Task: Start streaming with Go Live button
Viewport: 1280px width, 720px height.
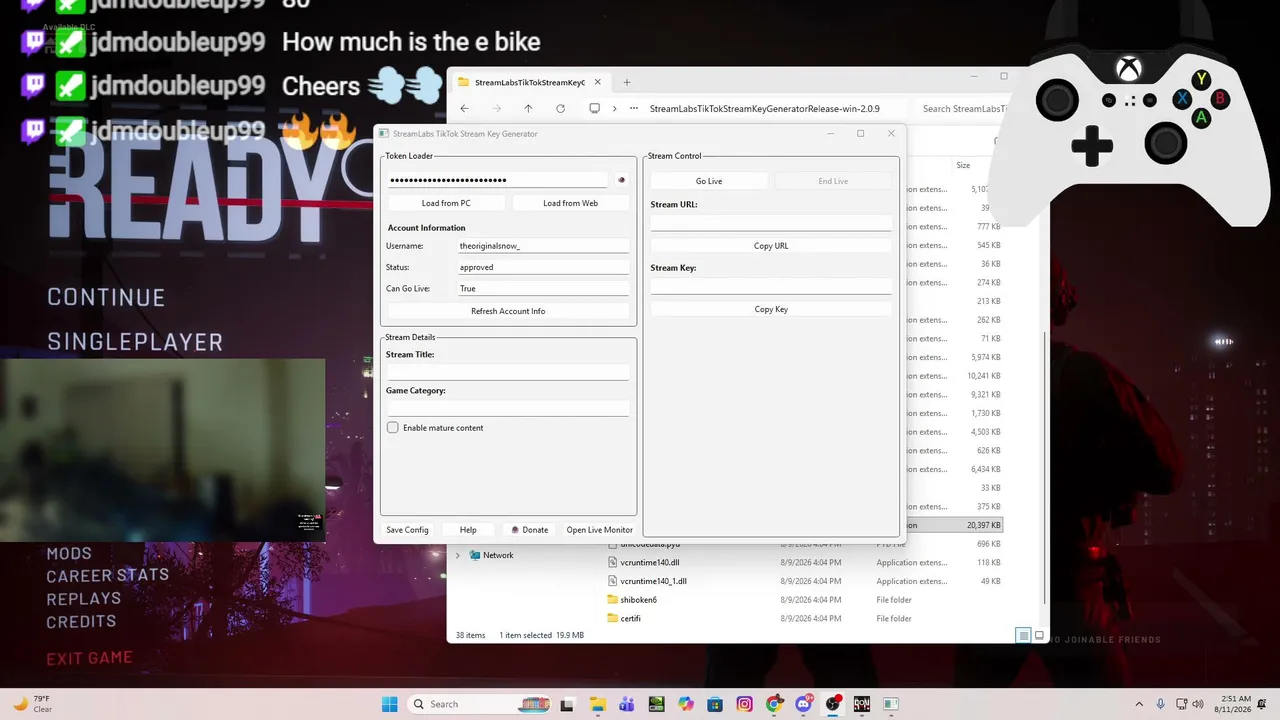Action: (709, 181)
